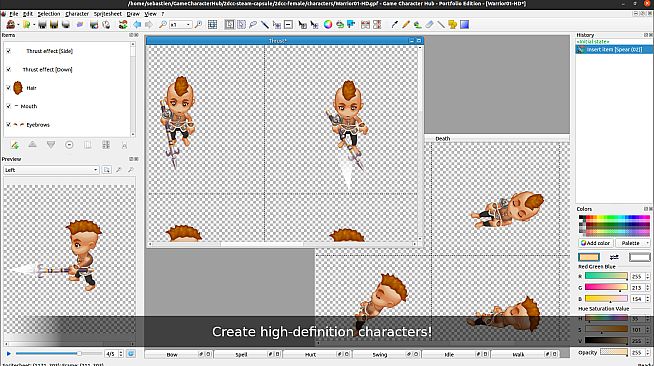Select the Spell animation tab
Image resolution: width=654 pixels, height=366 pixels.
[241, 354]
